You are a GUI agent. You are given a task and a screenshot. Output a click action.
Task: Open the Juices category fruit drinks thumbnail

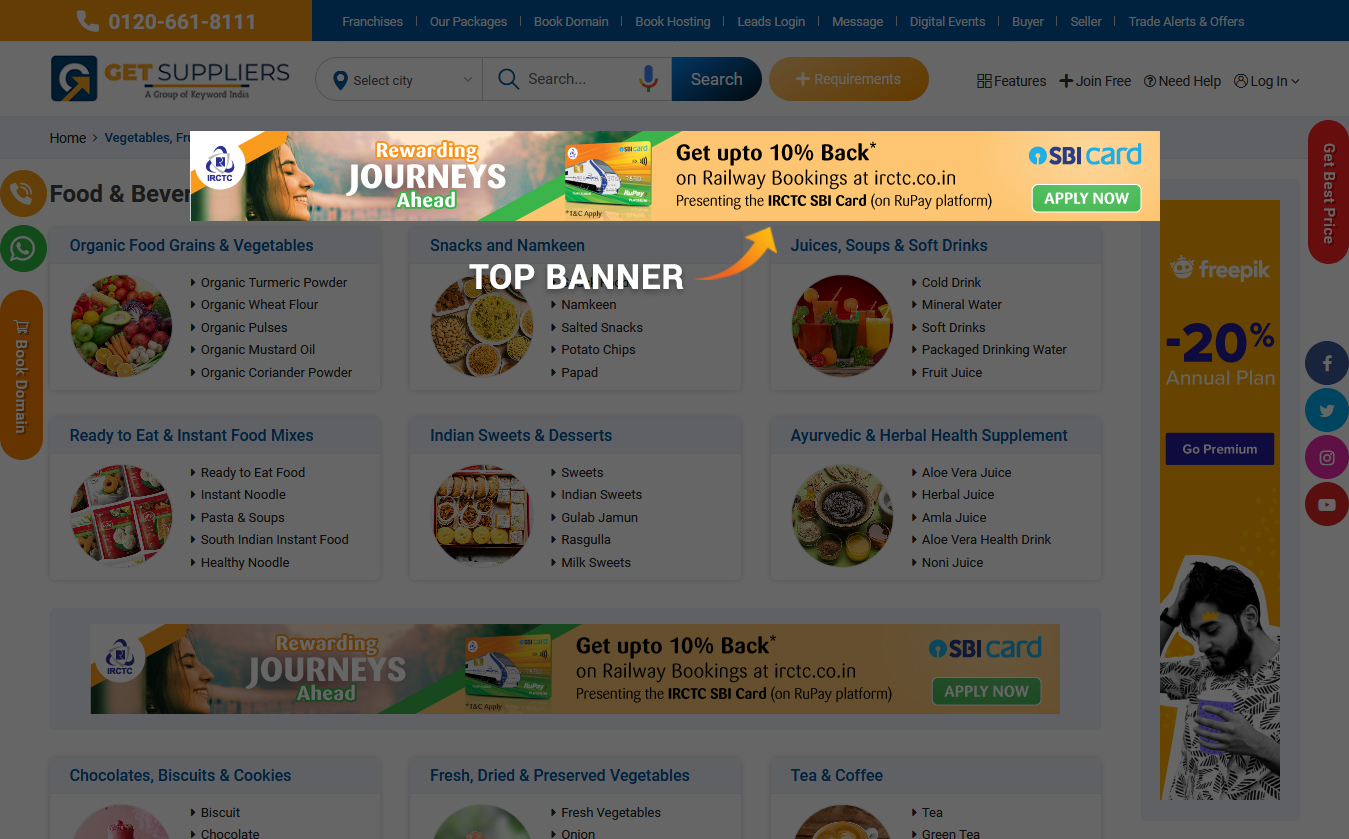pyautogui.click(x=841, y=326)
